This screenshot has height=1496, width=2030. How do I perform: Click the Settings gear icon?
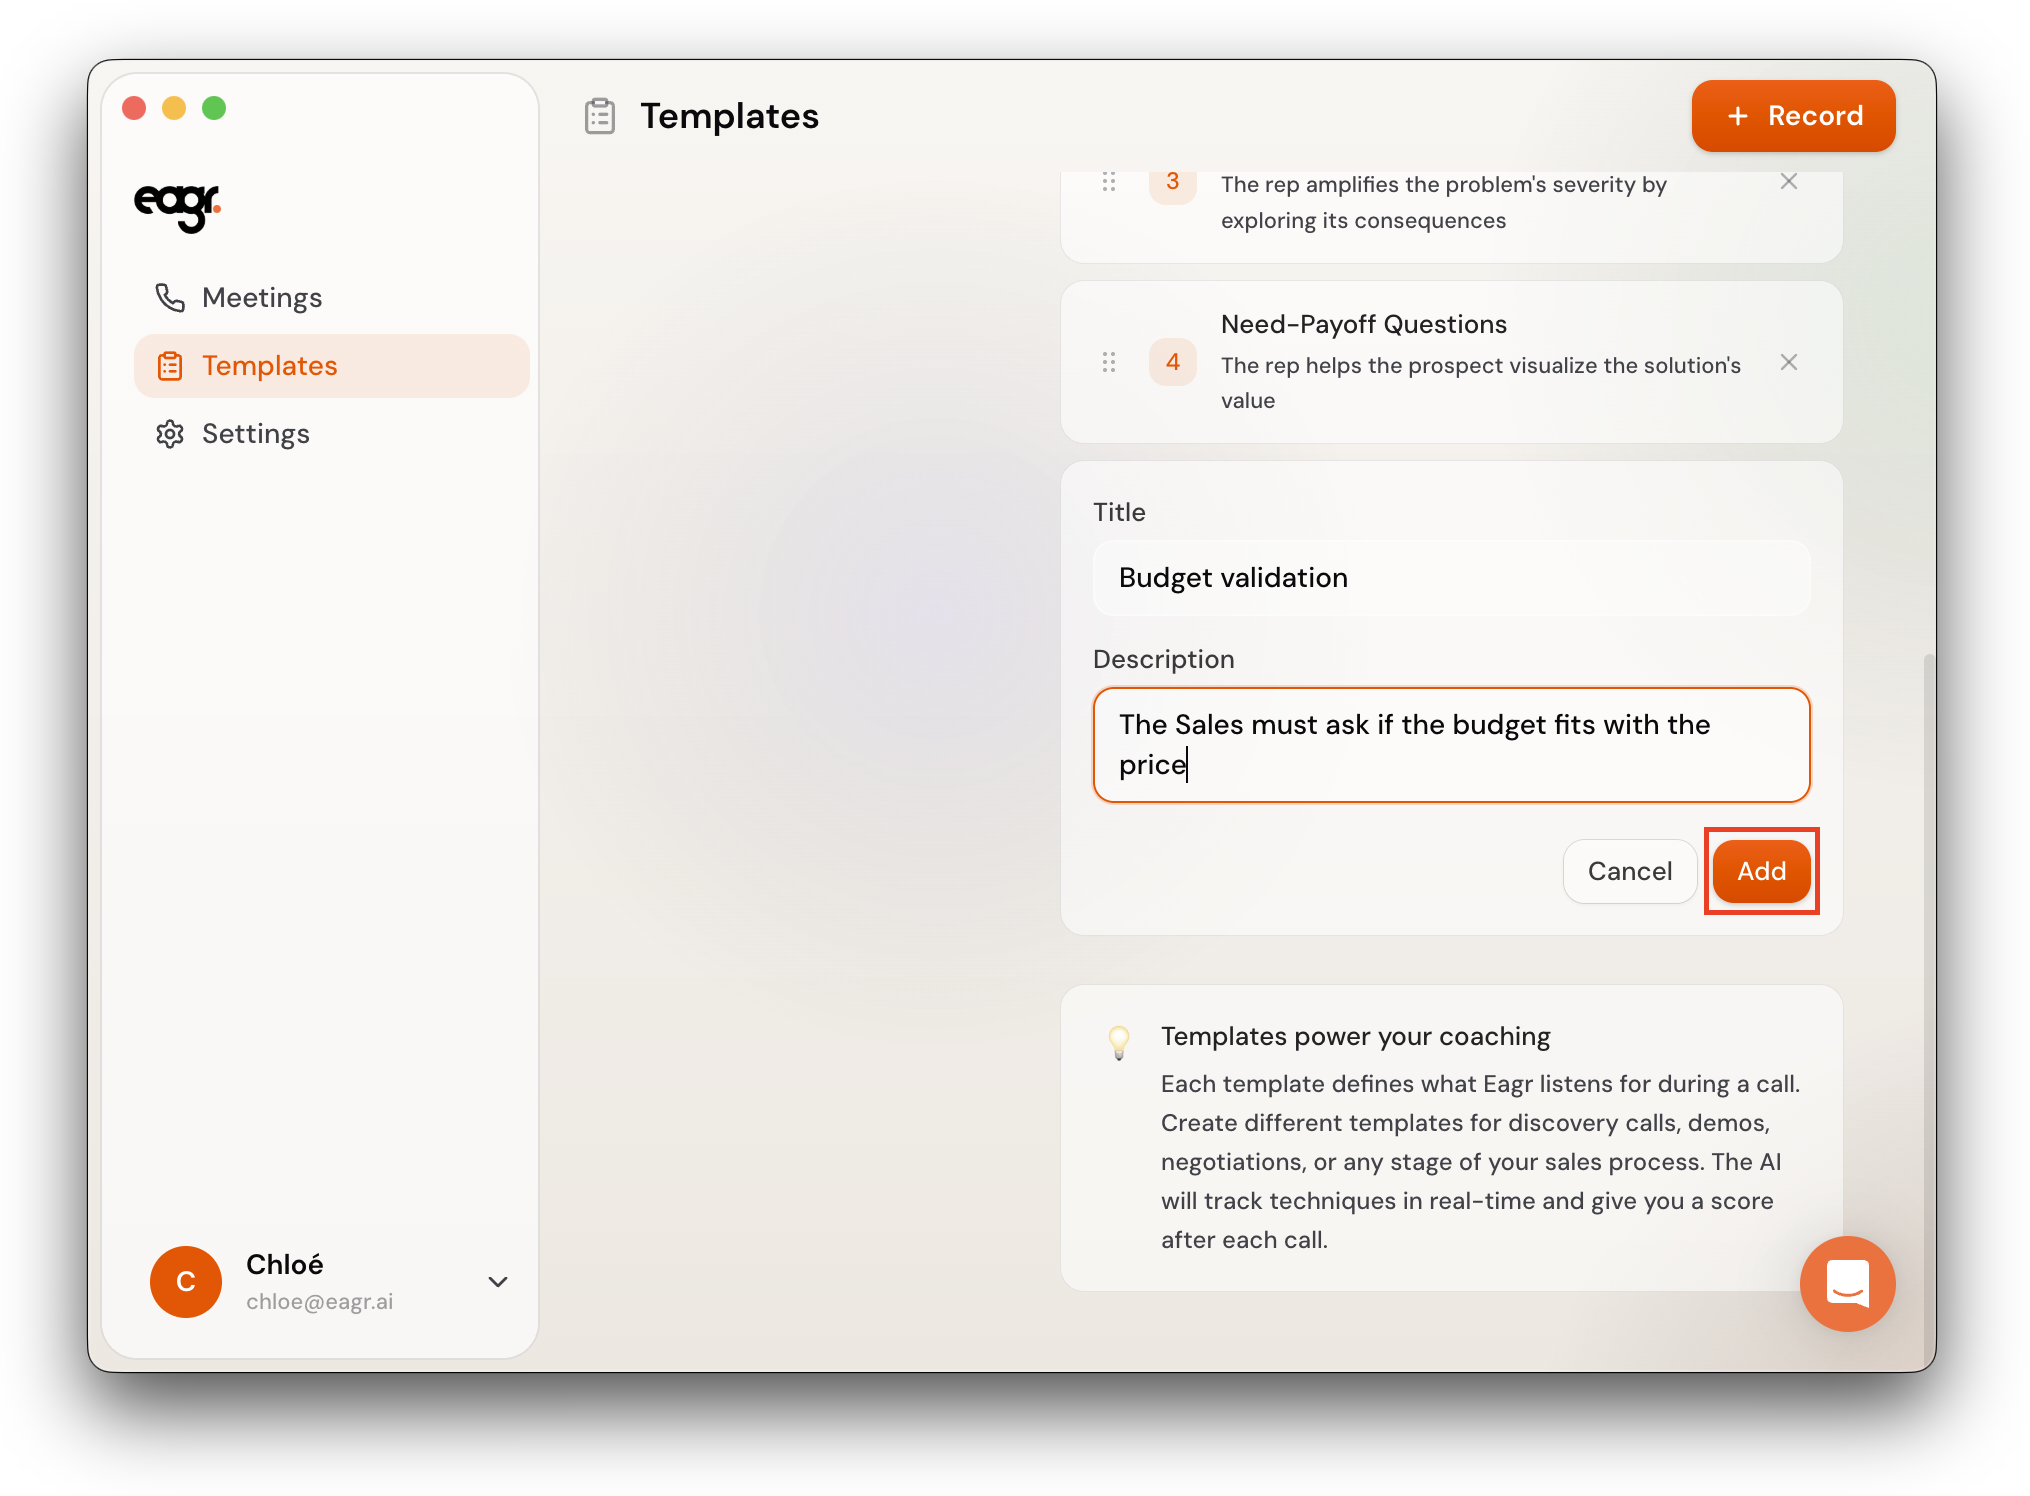(x=170, y=434)
